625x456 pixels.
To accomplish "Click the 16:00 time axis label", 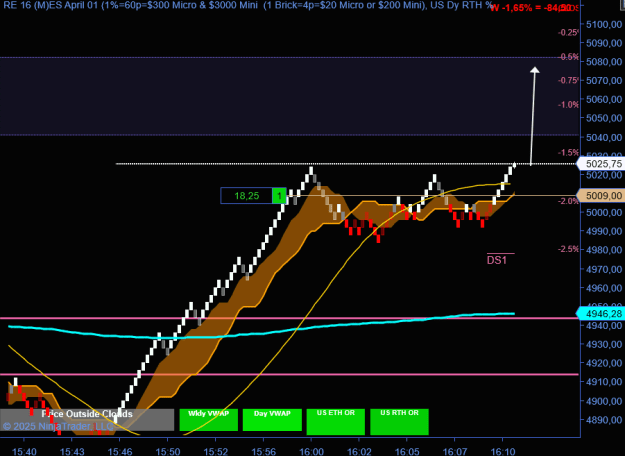I will coord(311,451).
